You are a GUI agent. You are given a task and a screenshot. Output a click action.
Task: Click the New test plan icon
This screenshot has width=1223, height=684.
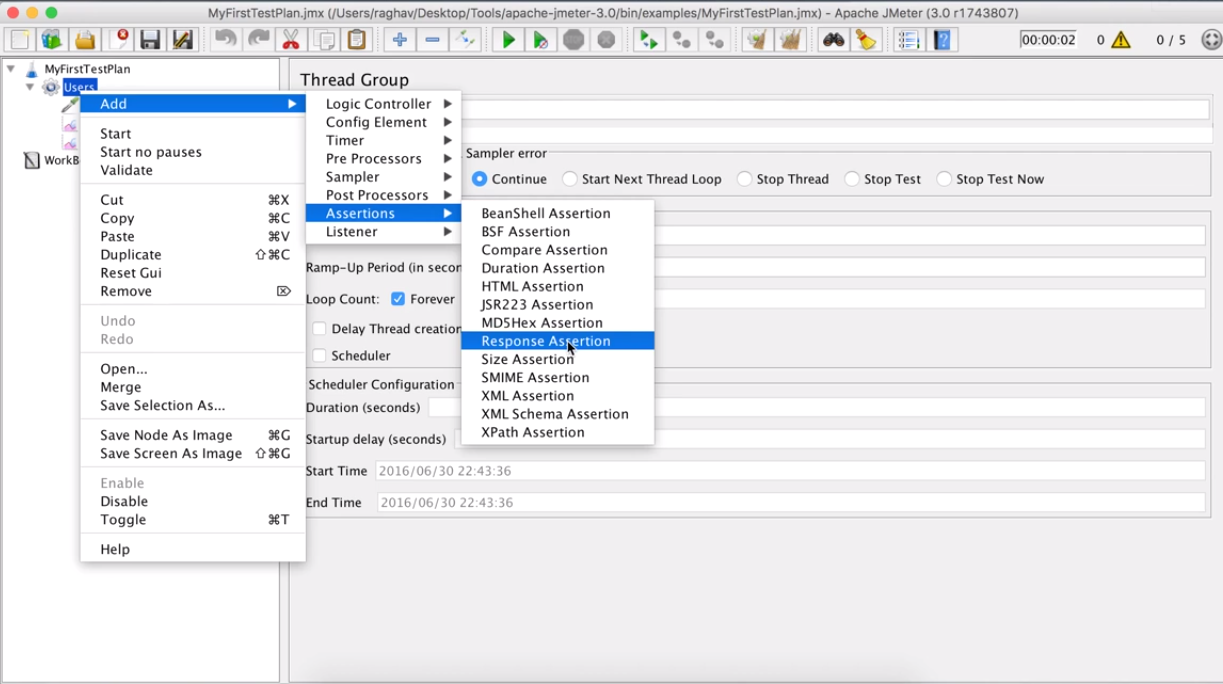[20, 40]
